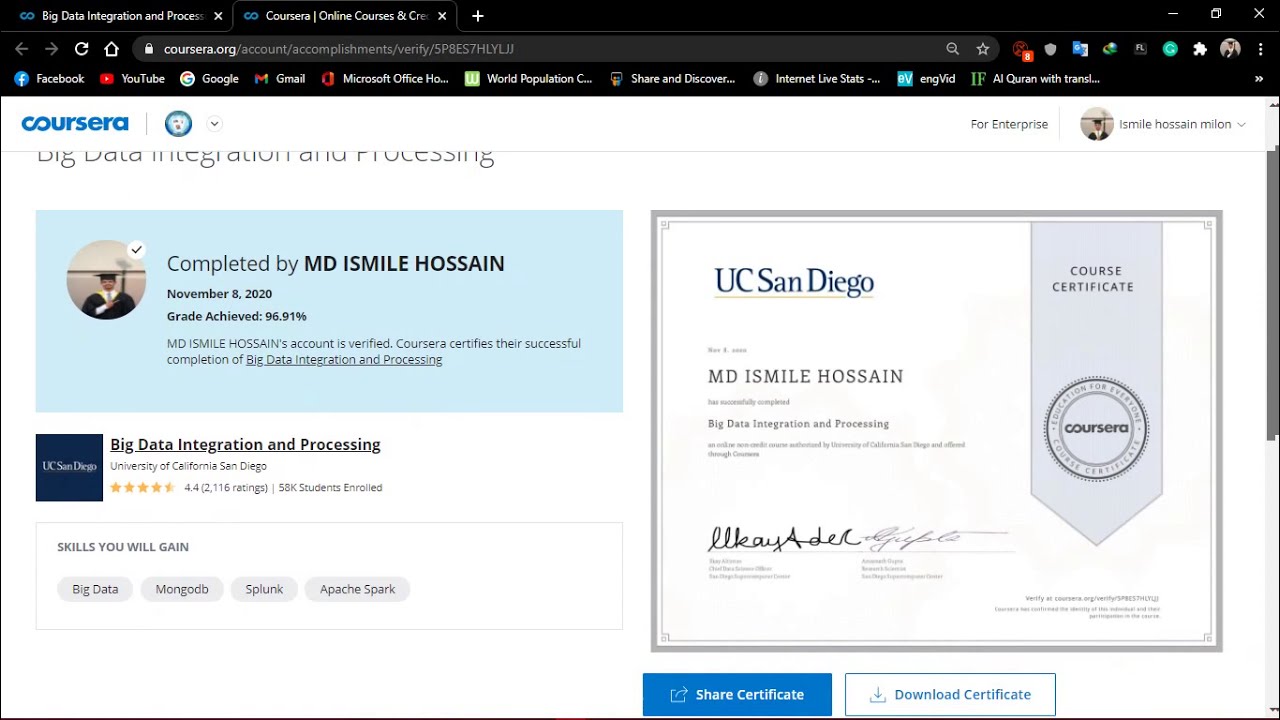The height and width of the screenshot is (720, 1280).
Task: Open the Extensions puzzle-piece menu
Action: click(1200, 48)
